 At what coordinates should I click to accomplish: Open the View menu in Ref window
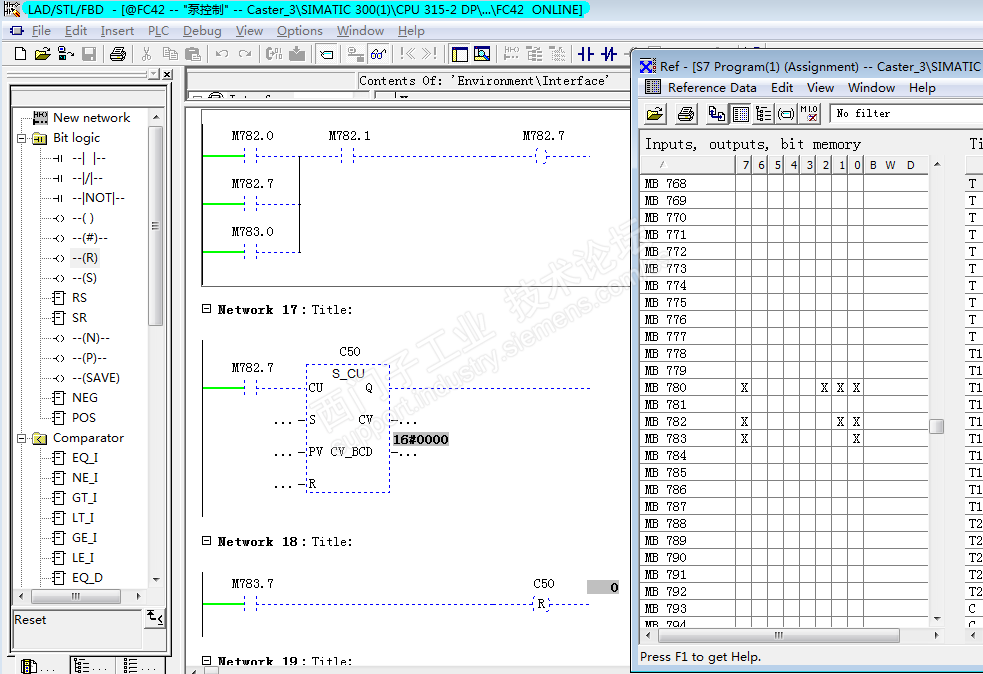pos(820,88)
